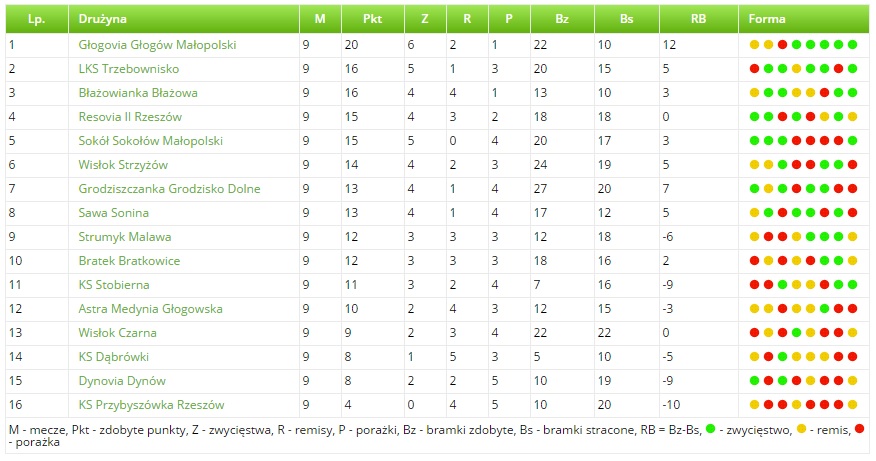Open the Astra Medynia Głogowska link
This screenshot has width=876, height=461.
[151, 309]
